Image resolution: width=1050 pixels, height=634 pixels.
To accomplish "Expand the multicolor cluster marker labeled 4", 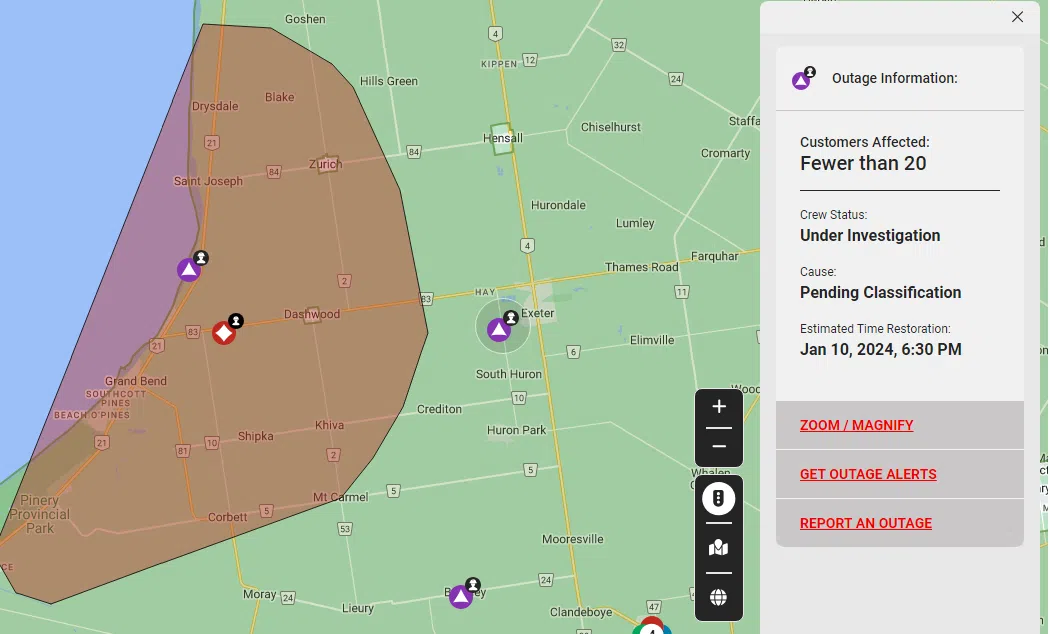I will point(652,628).
